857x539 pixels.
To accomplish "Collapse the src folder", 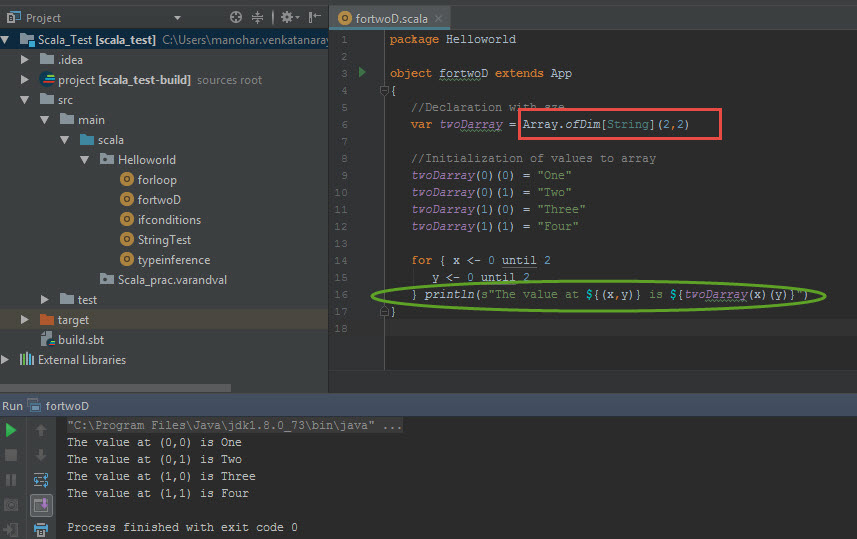I will [x=25, y=99].
